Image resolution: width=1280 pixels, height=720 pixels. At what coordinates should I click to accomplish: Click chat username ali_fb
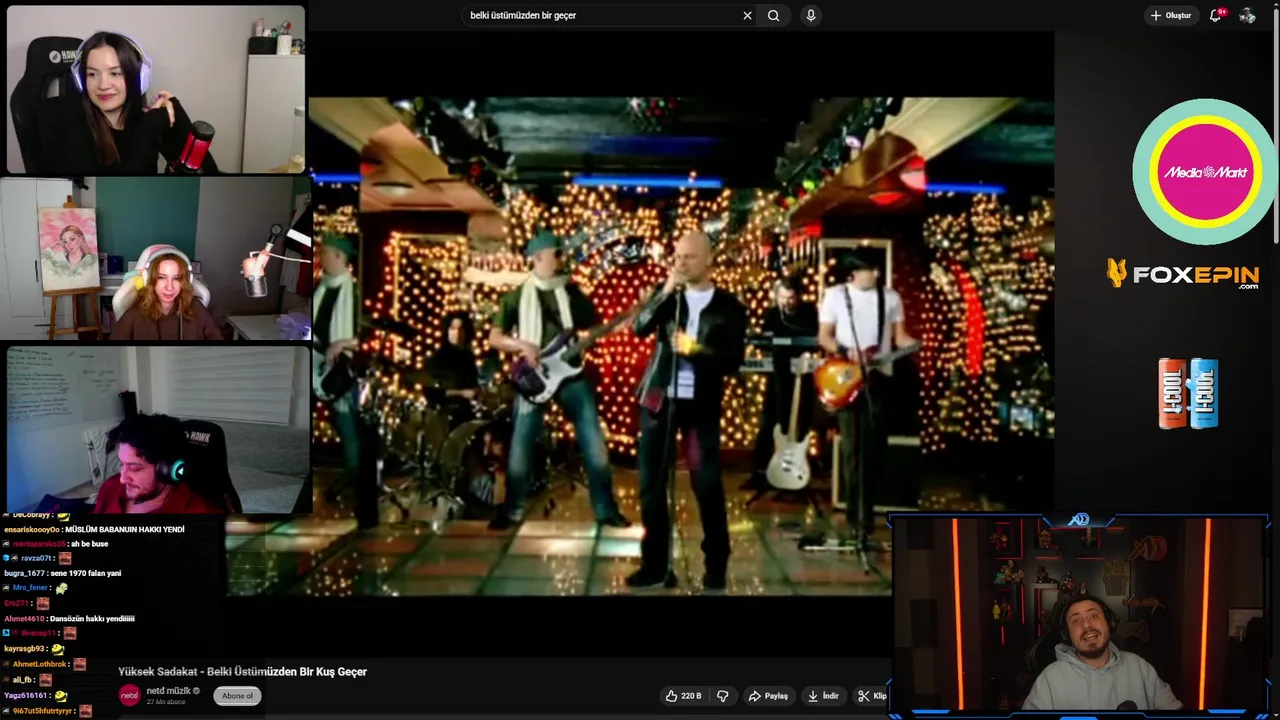[x=22, y=680]
